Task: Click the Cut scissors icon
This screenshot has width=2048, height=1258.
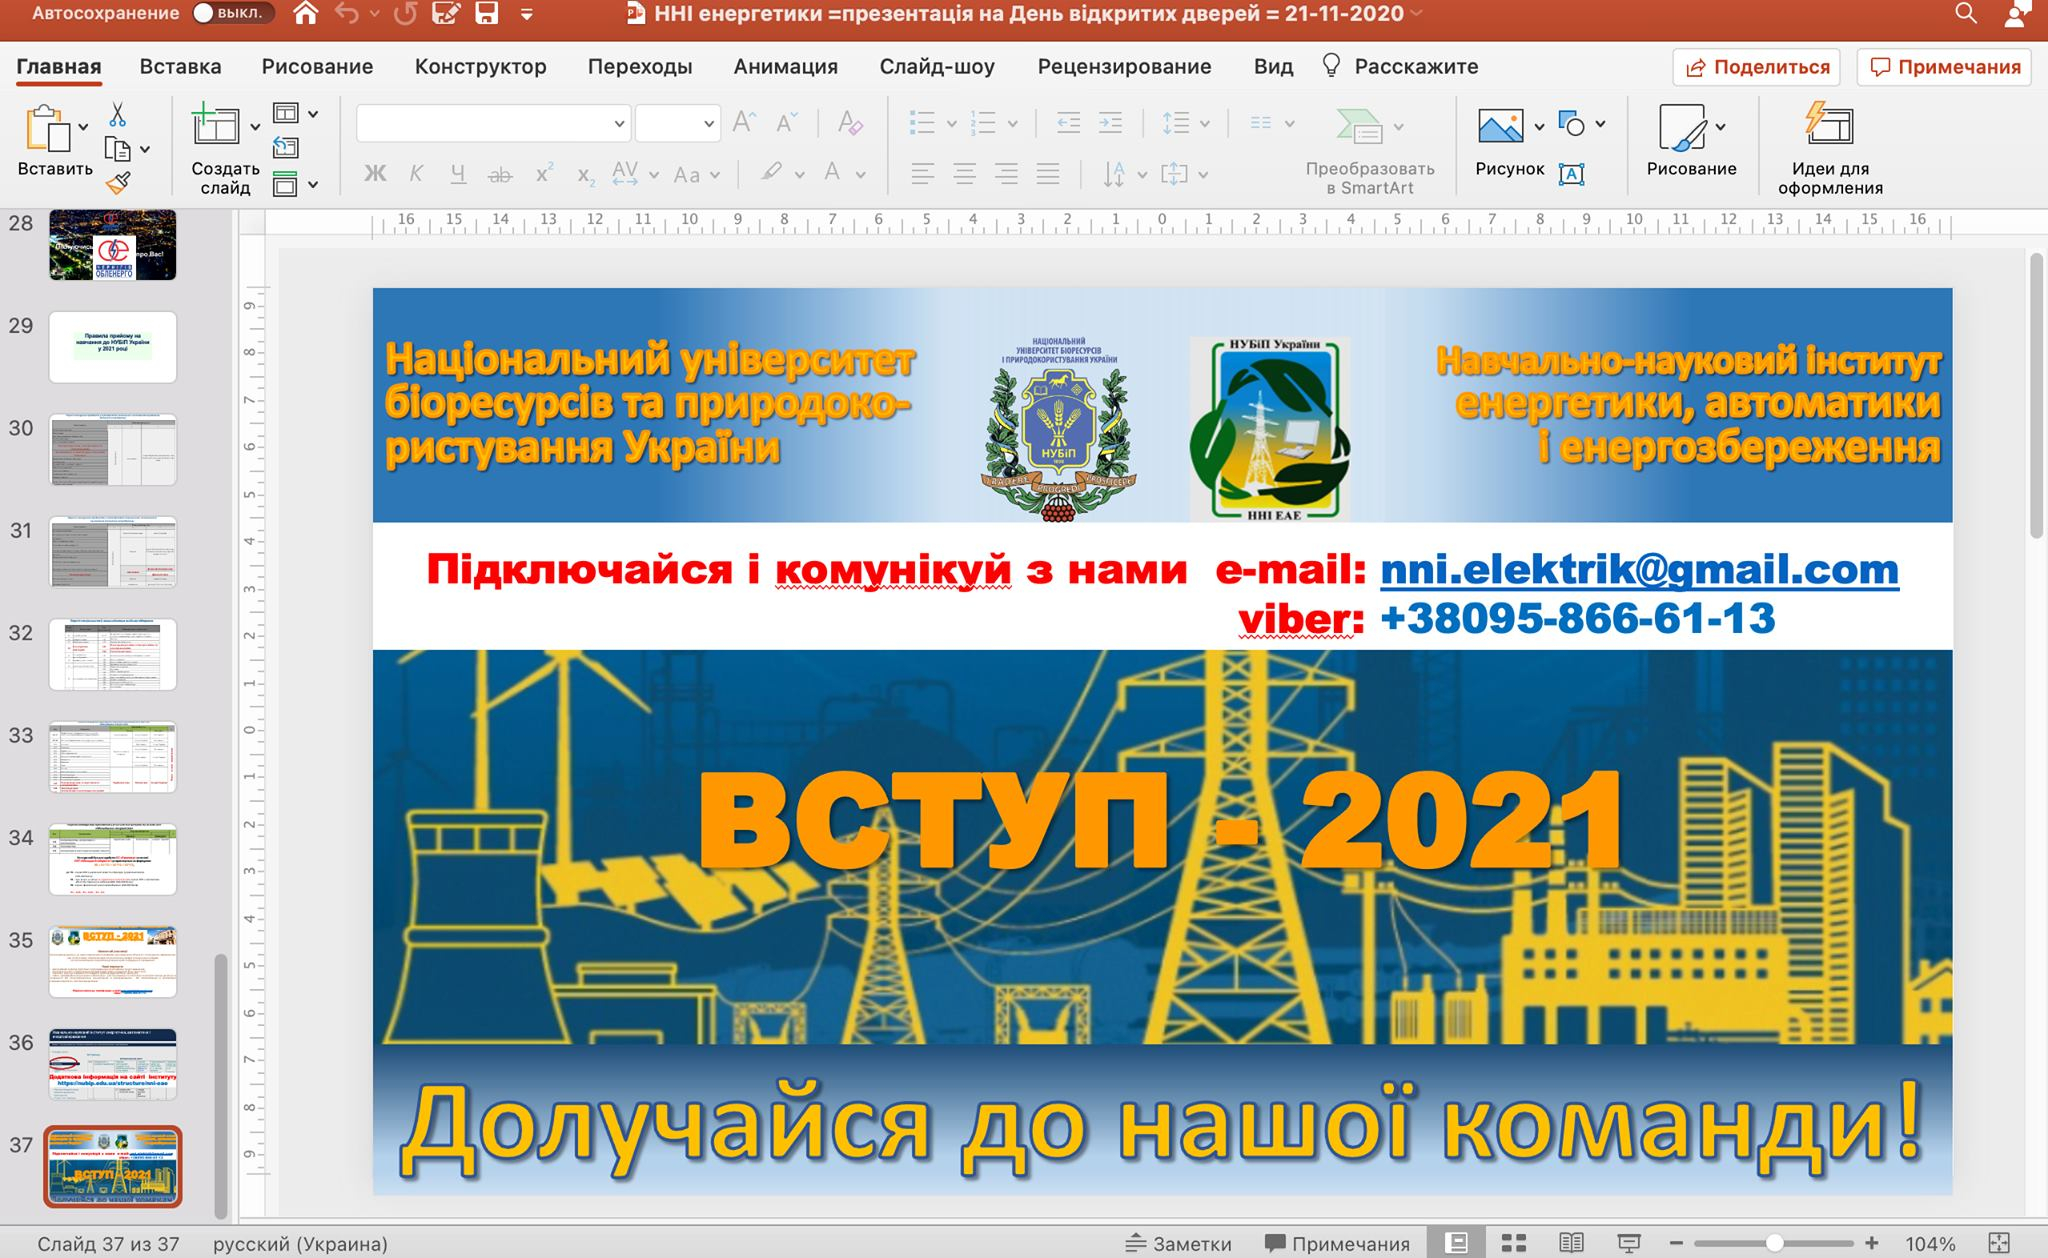Action: point(117,115)
